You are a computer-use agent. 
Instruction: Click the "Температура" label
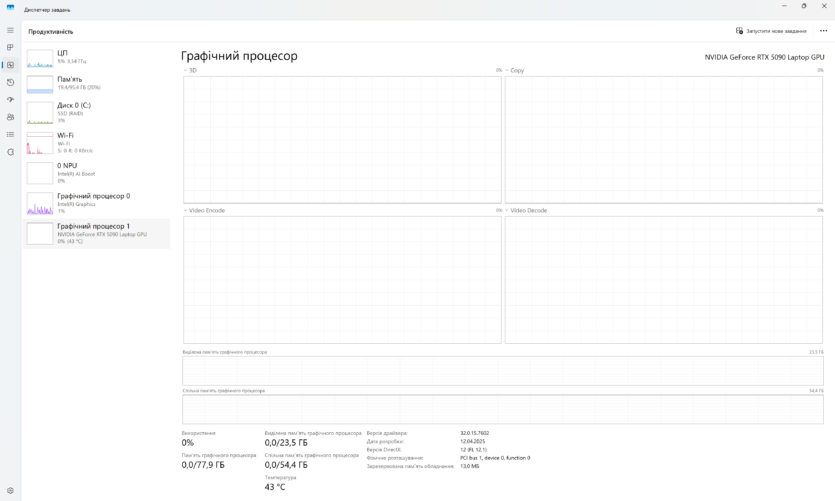pos(280,477)
